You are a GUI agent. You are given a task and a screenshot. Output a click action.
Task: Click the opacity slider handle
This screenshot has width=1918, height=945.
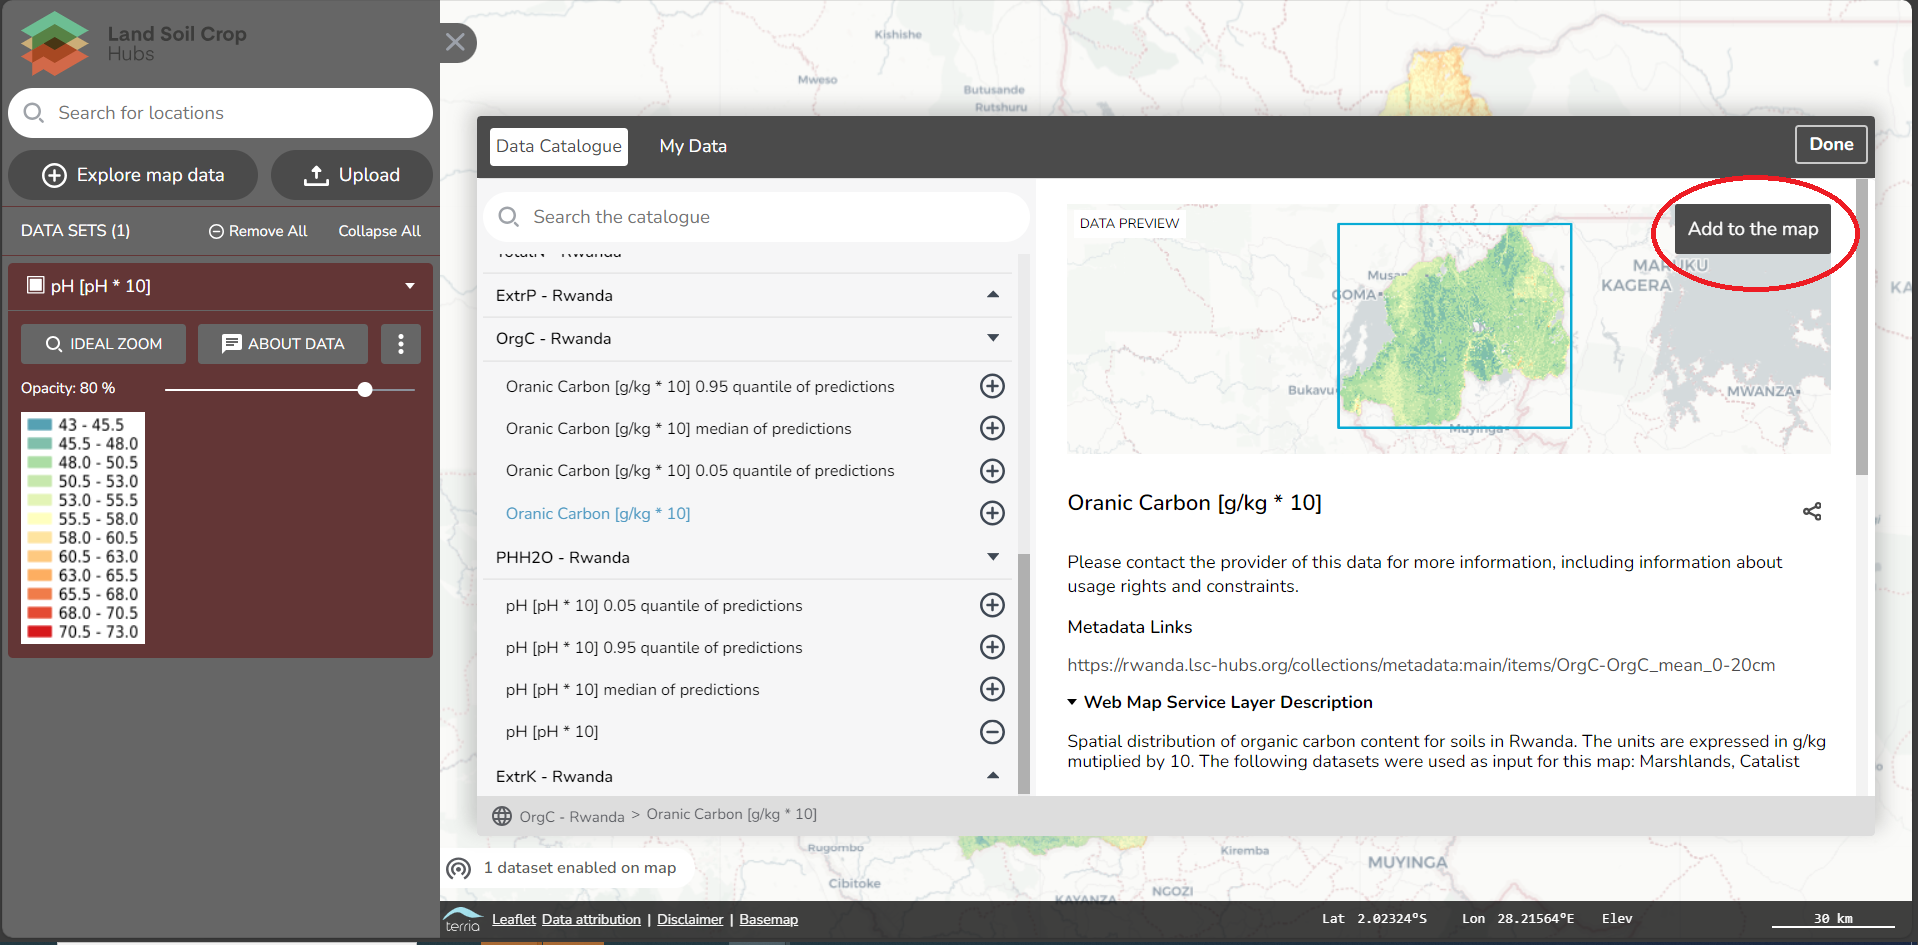pos(365,389)
